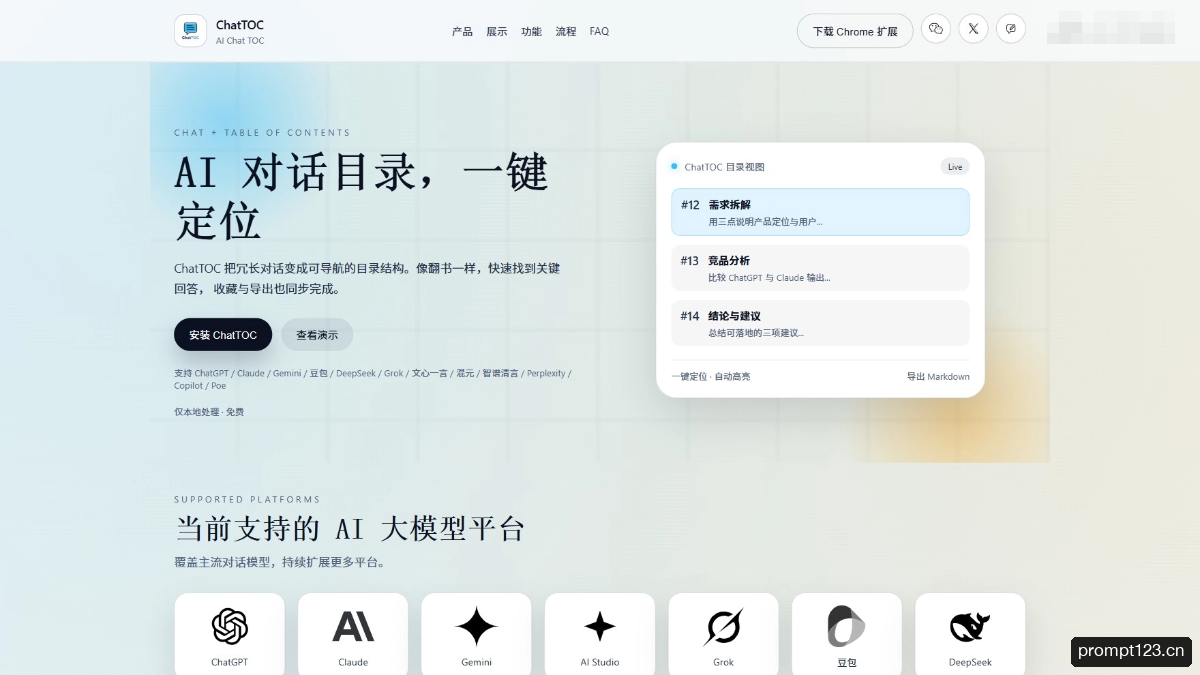Select the Gemini platform card
This screenshot has width=1200, height=675.
(476, 634)
